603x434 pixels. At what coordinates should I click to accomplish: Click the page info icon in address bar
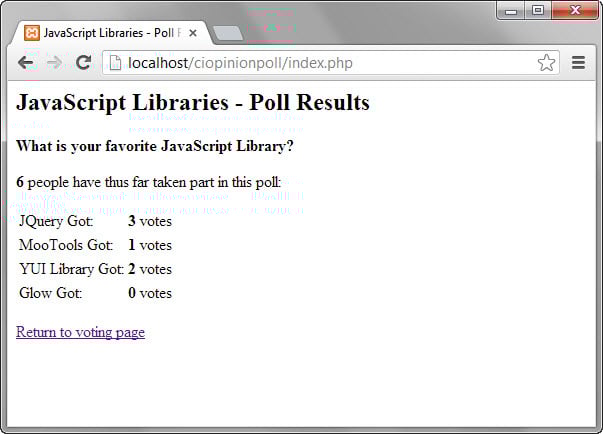[x=115, y=63]
